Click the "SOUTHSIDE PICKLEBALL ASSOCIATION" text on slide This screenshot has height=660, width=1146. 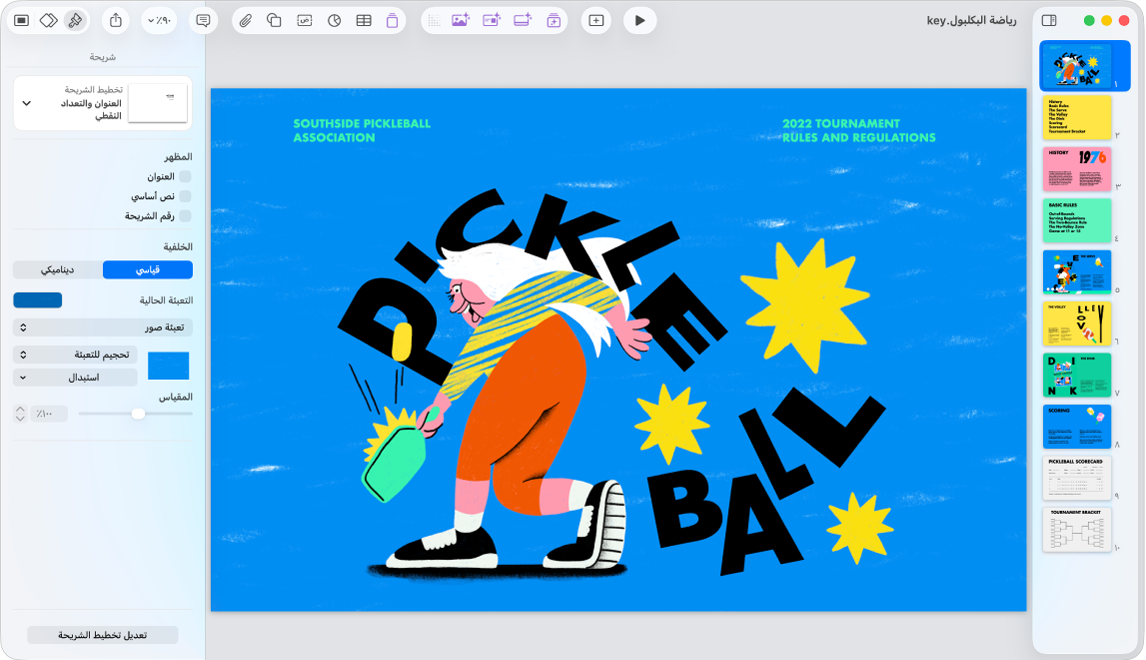click(362, 130)
